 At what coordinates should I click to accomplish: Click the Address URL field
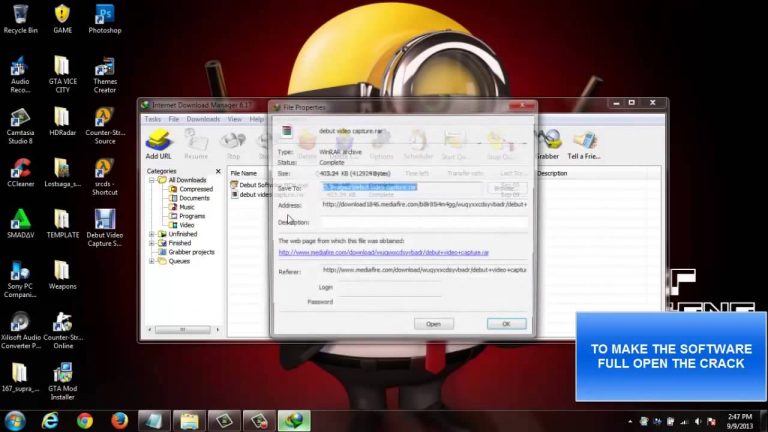coord(425,205)
